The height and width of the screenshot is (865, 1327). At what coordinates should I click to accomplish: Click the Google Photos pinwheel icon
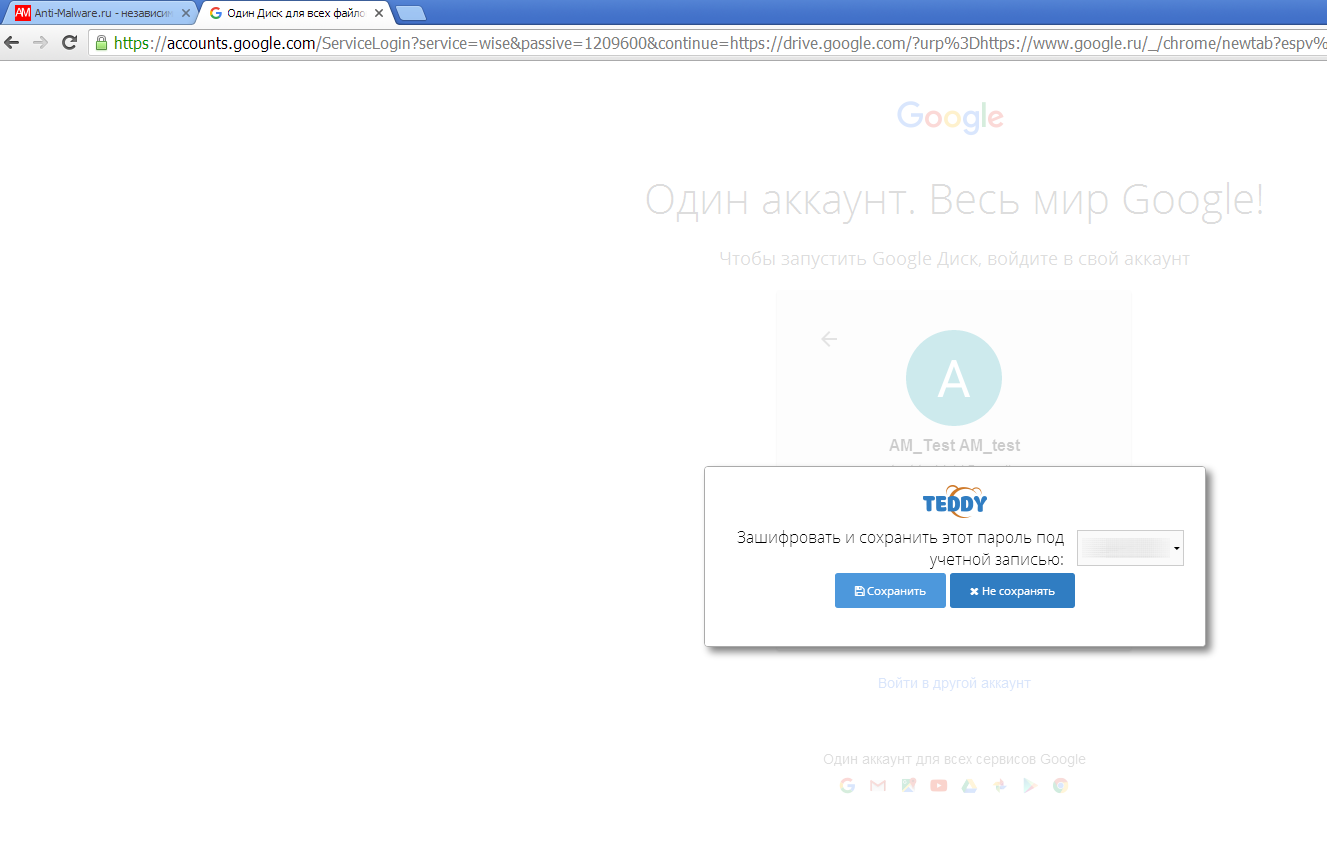coord(999,786)
